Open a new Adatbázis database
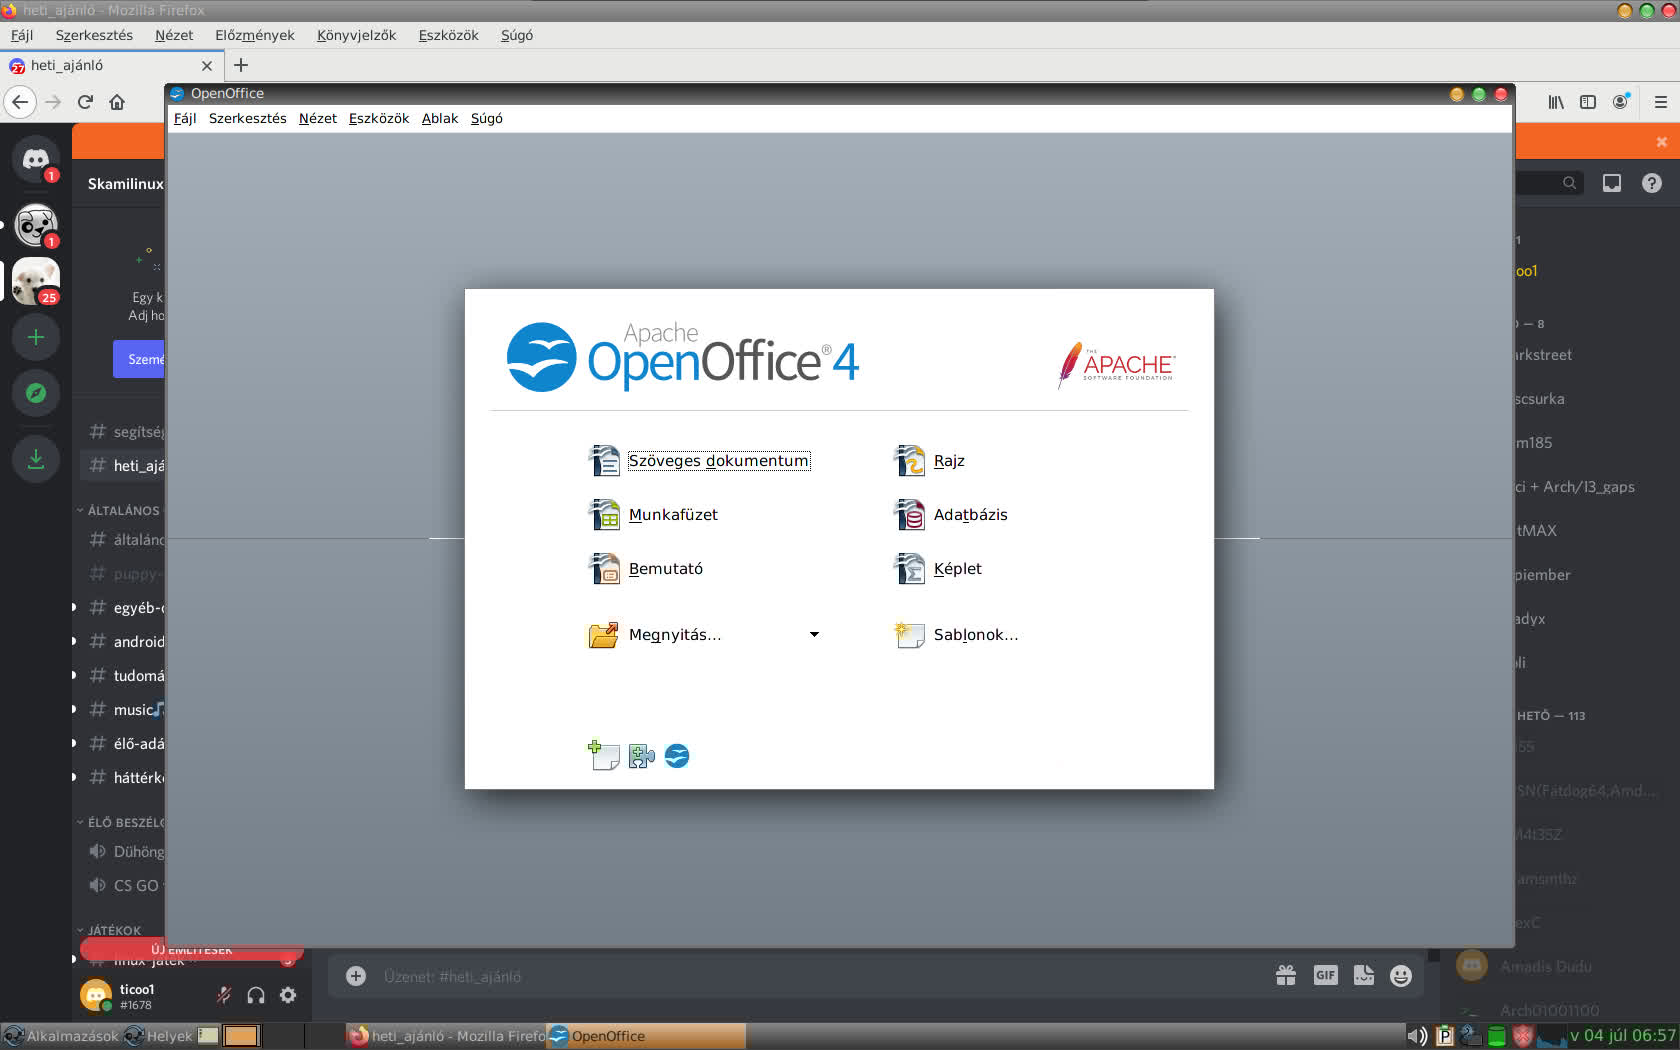Screen dimensions: 1680x1050 pos(970,515)
